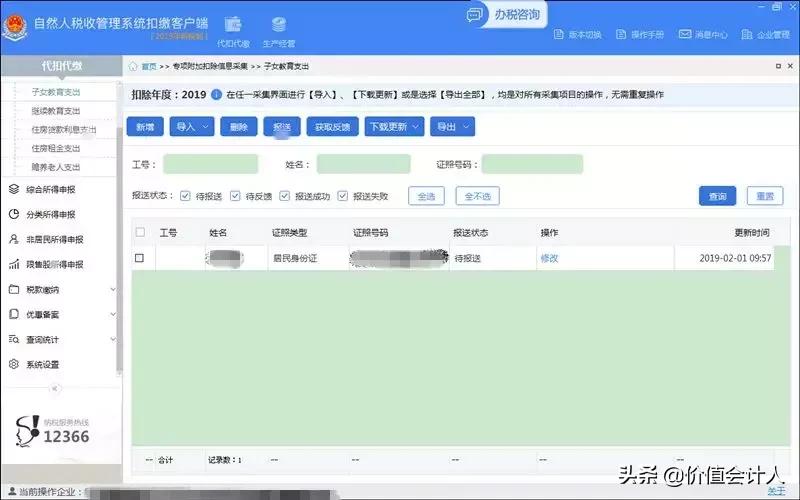Collapse the sidebar with the arrow handle

55,389
